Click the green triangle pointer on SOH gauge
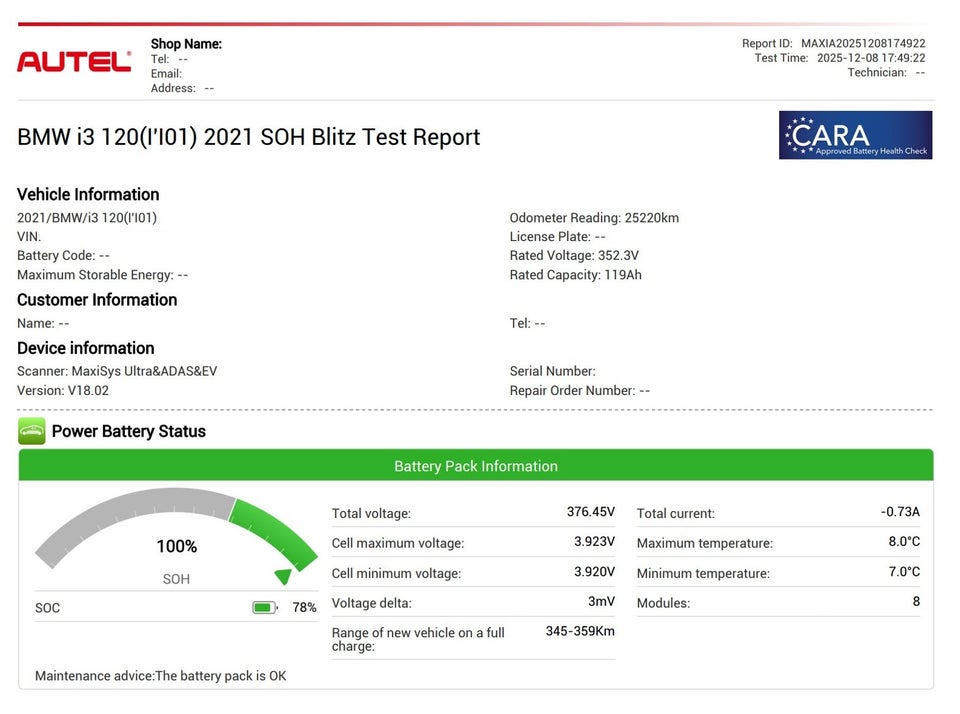 point(283,576)
